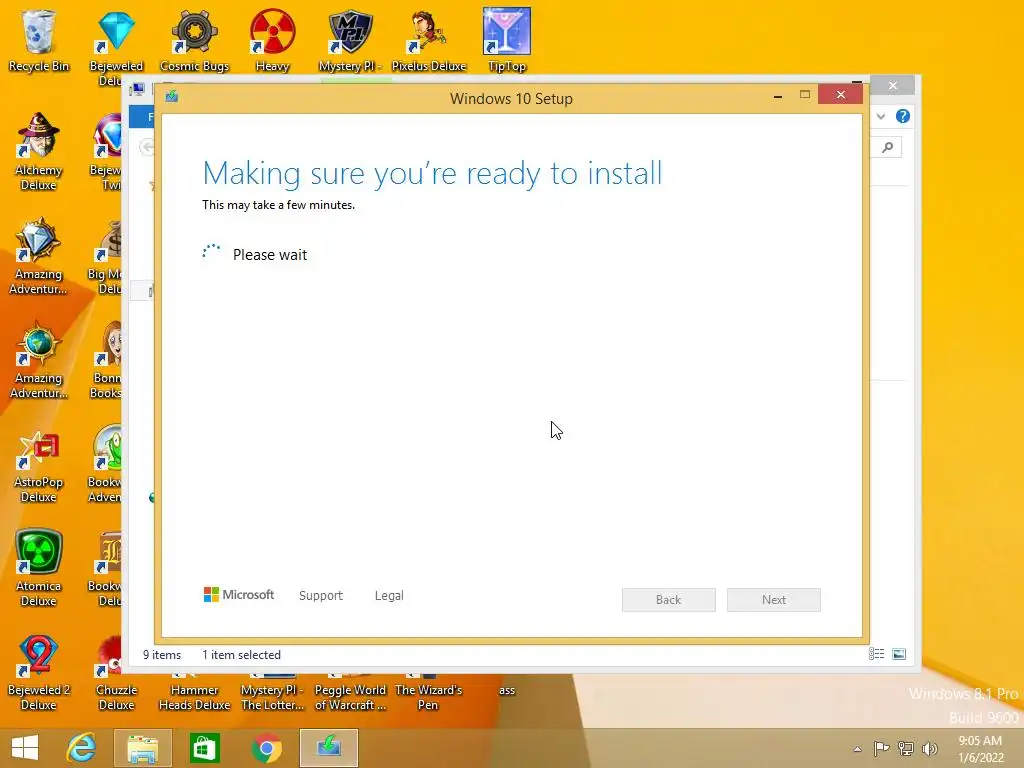
Task: Open File Explorer from the taskbar
Action: tap(143, 748)
